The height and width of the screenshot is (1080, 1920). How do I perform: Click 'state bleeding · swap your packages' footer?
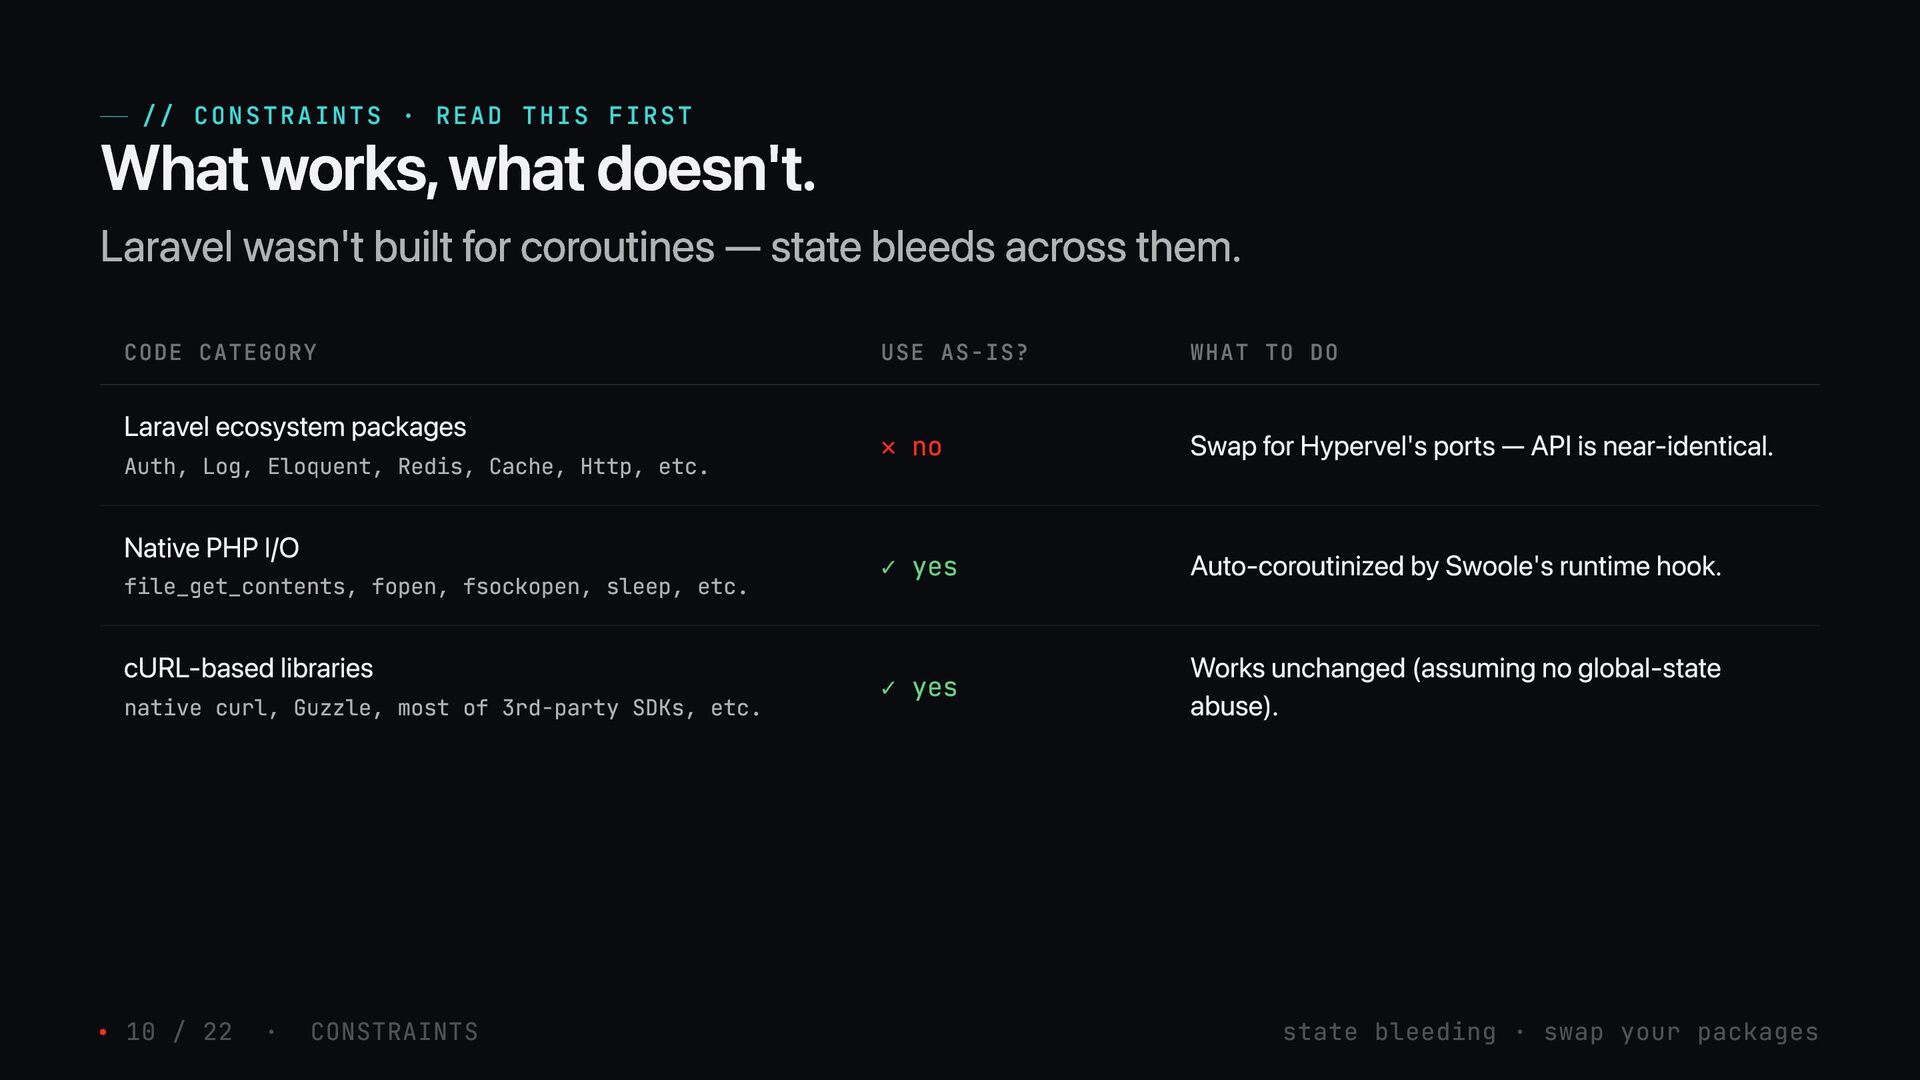pyautogui.click(x=1551, y=1032)
